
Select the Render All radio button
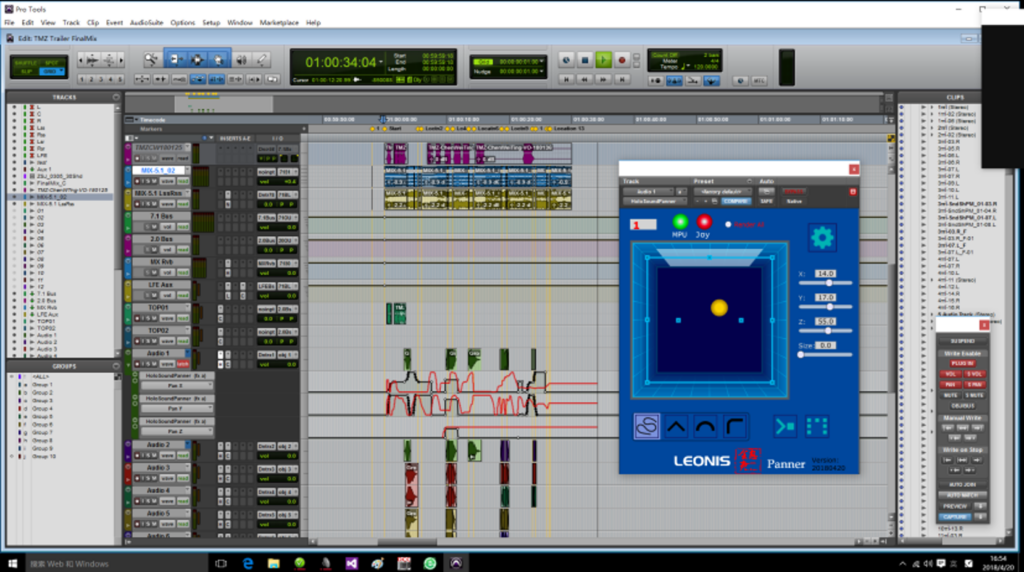(x=728, y=225)
